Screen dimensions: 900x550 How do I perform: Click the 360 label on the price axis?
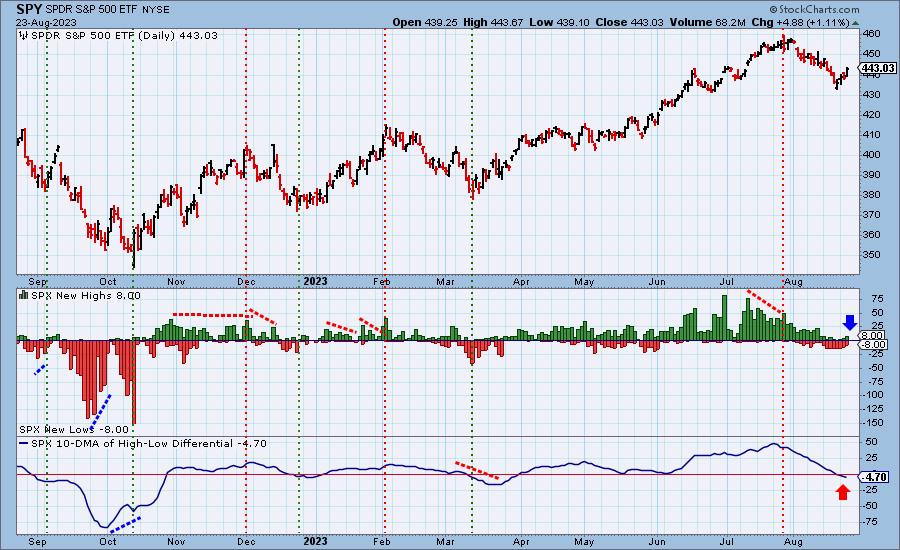pyautogui.click(x=871, y=234)
